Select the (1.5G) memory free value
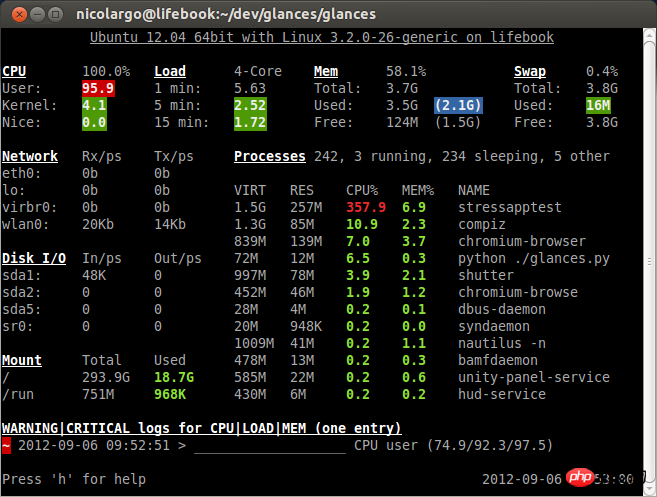Viewport: 657px width, 497px height. point(458,122)
